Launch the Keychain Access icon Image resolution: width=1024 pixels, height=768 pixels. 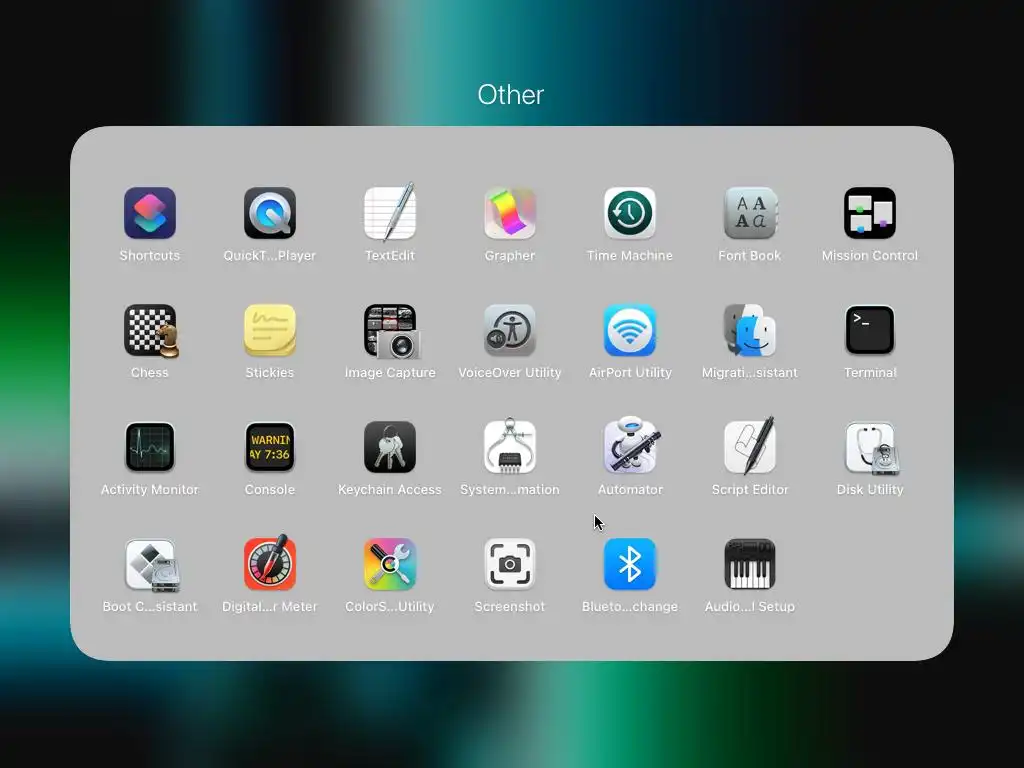390,447
